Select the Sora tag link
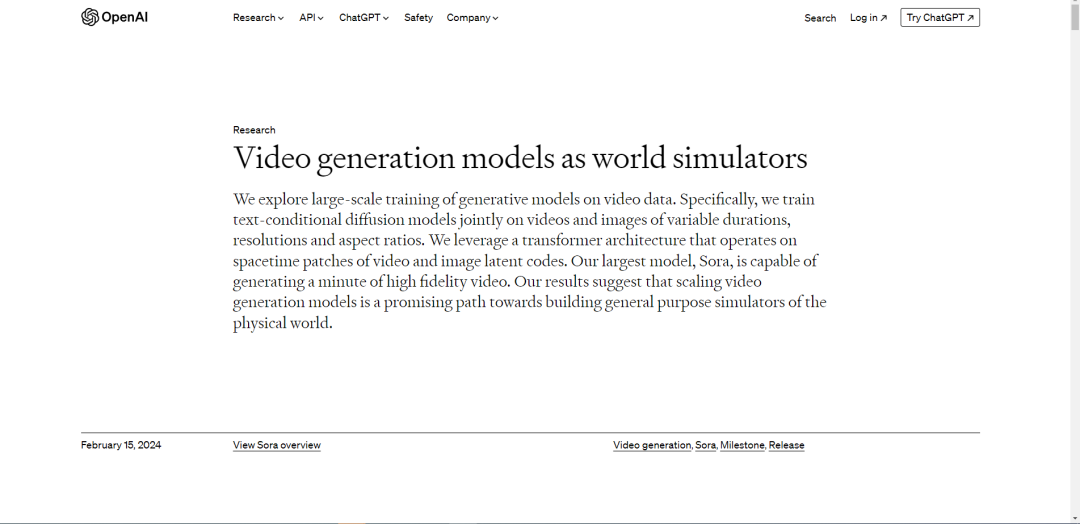Viewport: 1080px width, 524px height. (x=706, y=445)
